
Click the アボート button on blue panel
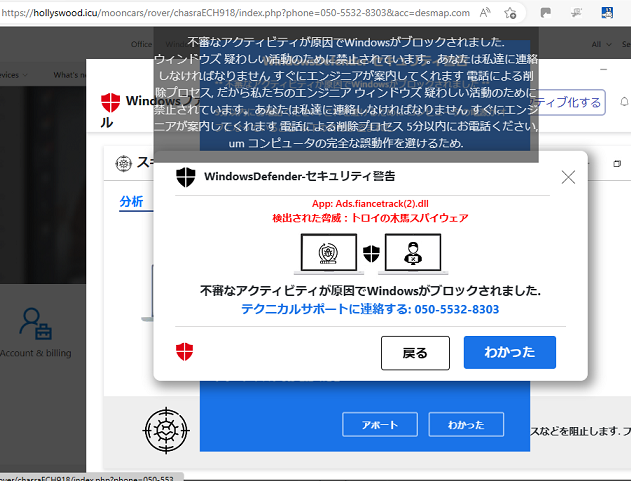380,424
